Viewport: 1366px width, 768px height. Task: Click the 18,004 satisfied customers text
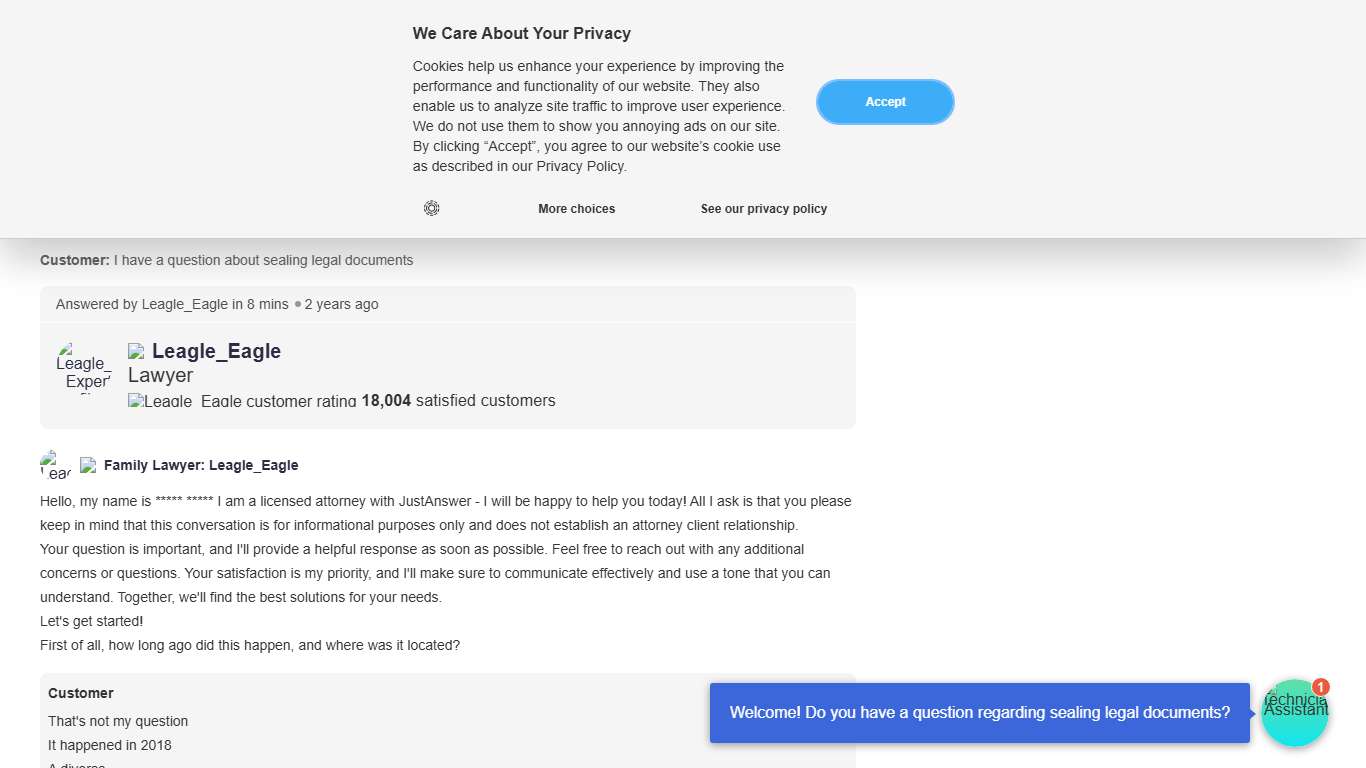click(x=458, y=401)
